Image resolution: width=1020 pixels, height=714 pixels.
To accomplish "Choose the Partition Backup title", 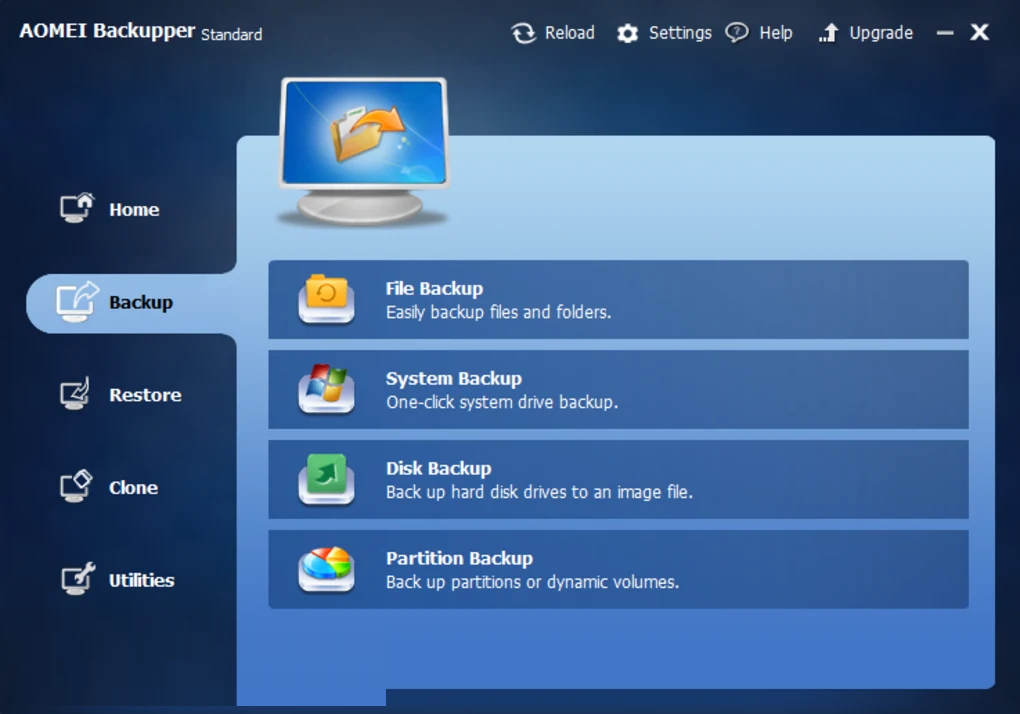I will point(459,558).
